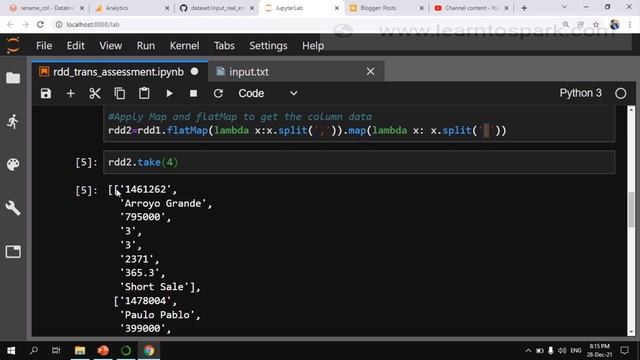Screen dimensions: 640x360
Task: Click the rdd2.take(4) code cell
Action: point(359,162)
